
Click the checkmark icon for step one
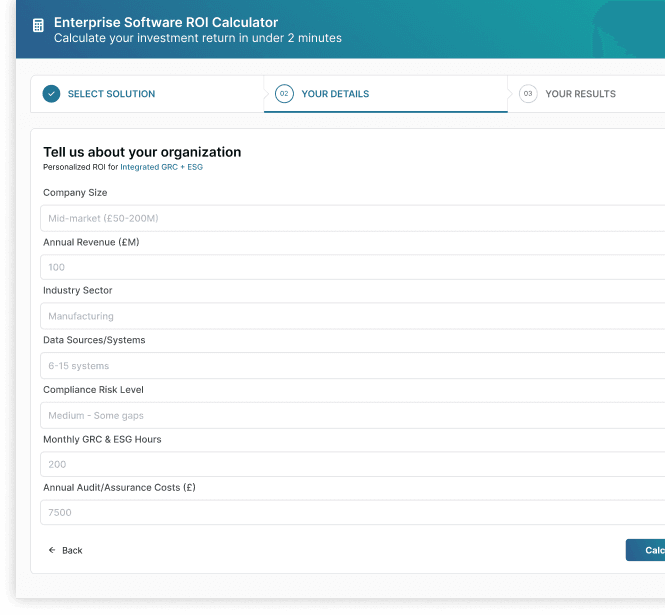pos(51,94)
